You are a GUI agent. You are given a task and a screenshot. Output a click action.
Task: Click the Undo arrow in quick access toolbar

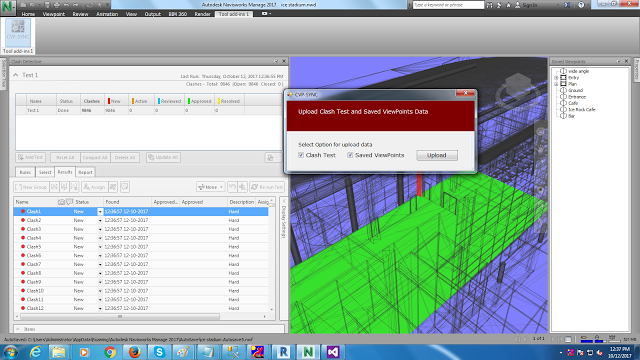[x=66, y=5]
